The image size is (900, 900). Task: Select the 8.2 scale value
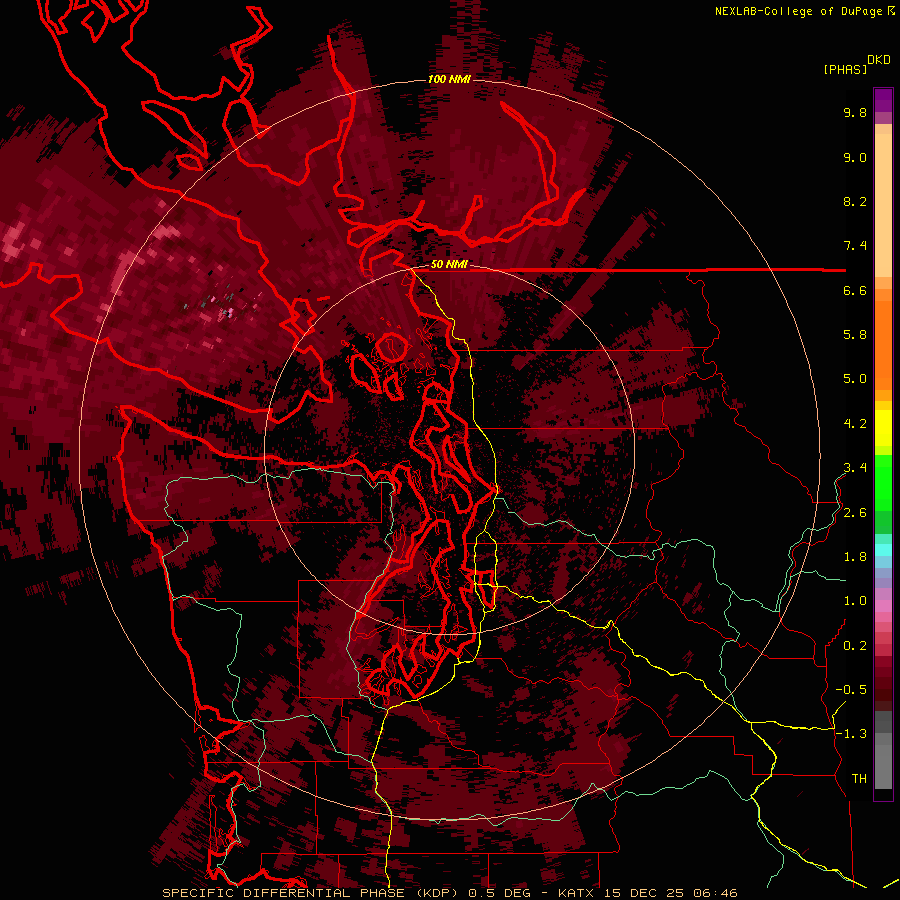(855, 201)
